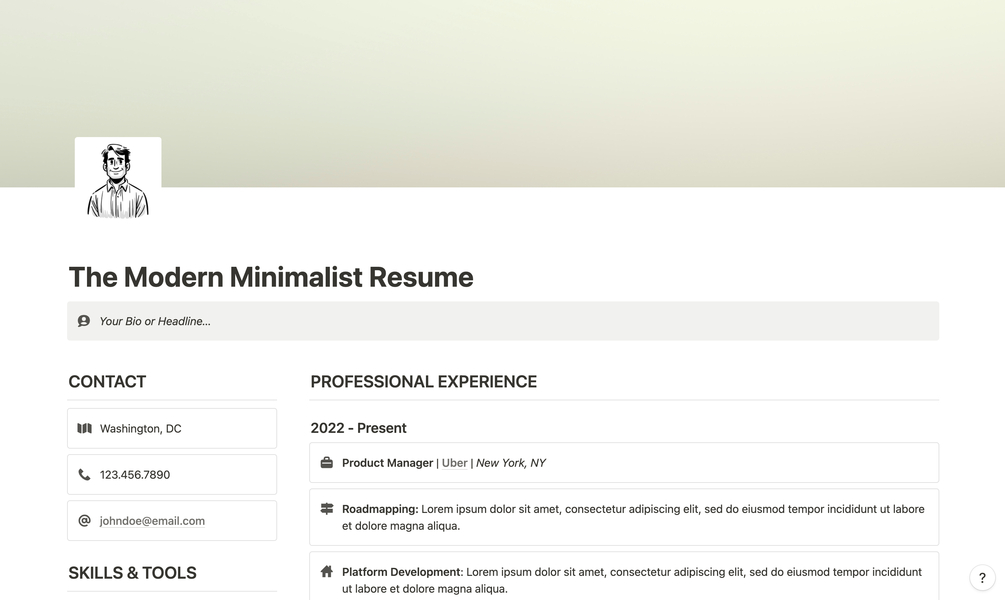The image size is (1005, 600).
Task: Click the PROFESSIONAL EXPERIENCE heading
Action: coord(423,382)
